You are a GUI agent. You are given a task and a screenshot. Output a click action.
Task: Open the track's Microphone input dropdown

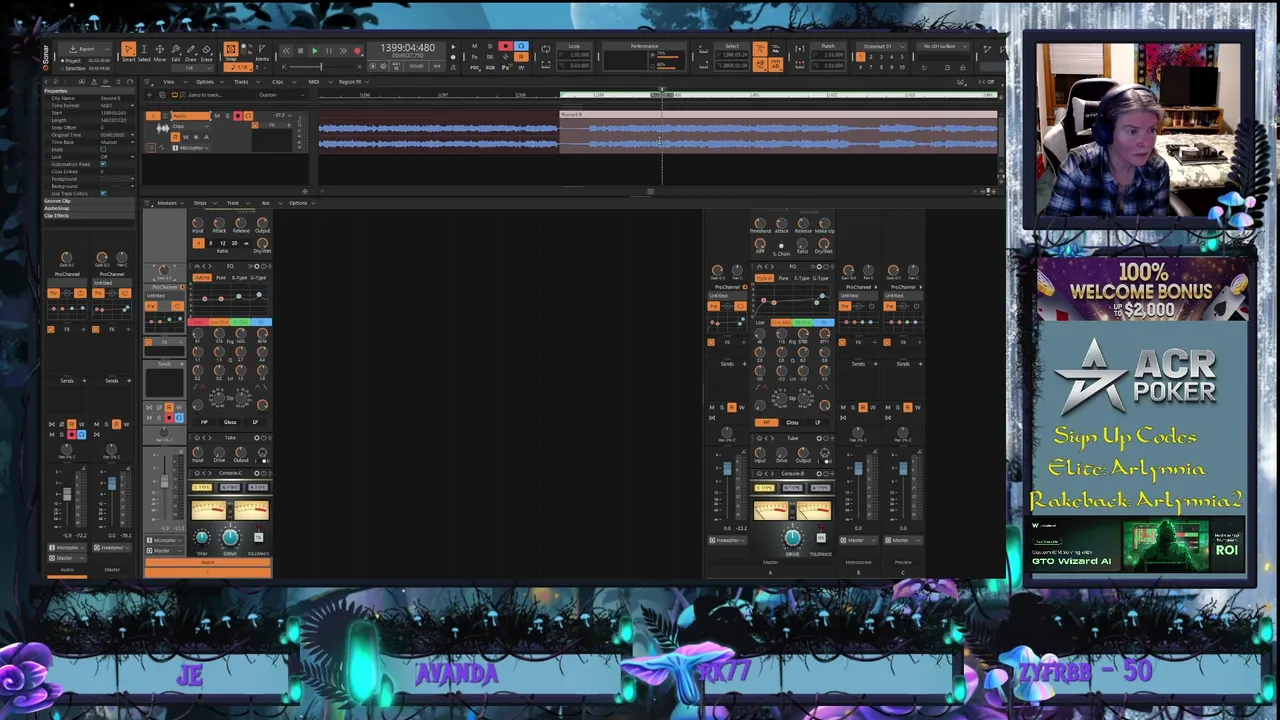191,148
